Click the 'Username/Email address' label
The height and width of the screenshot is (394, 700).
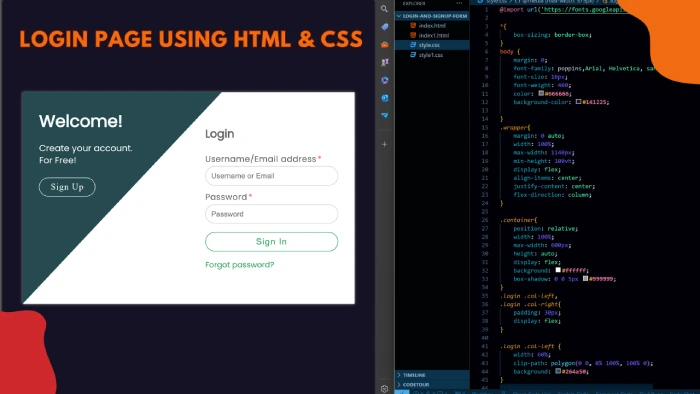(x=261, y=159)
